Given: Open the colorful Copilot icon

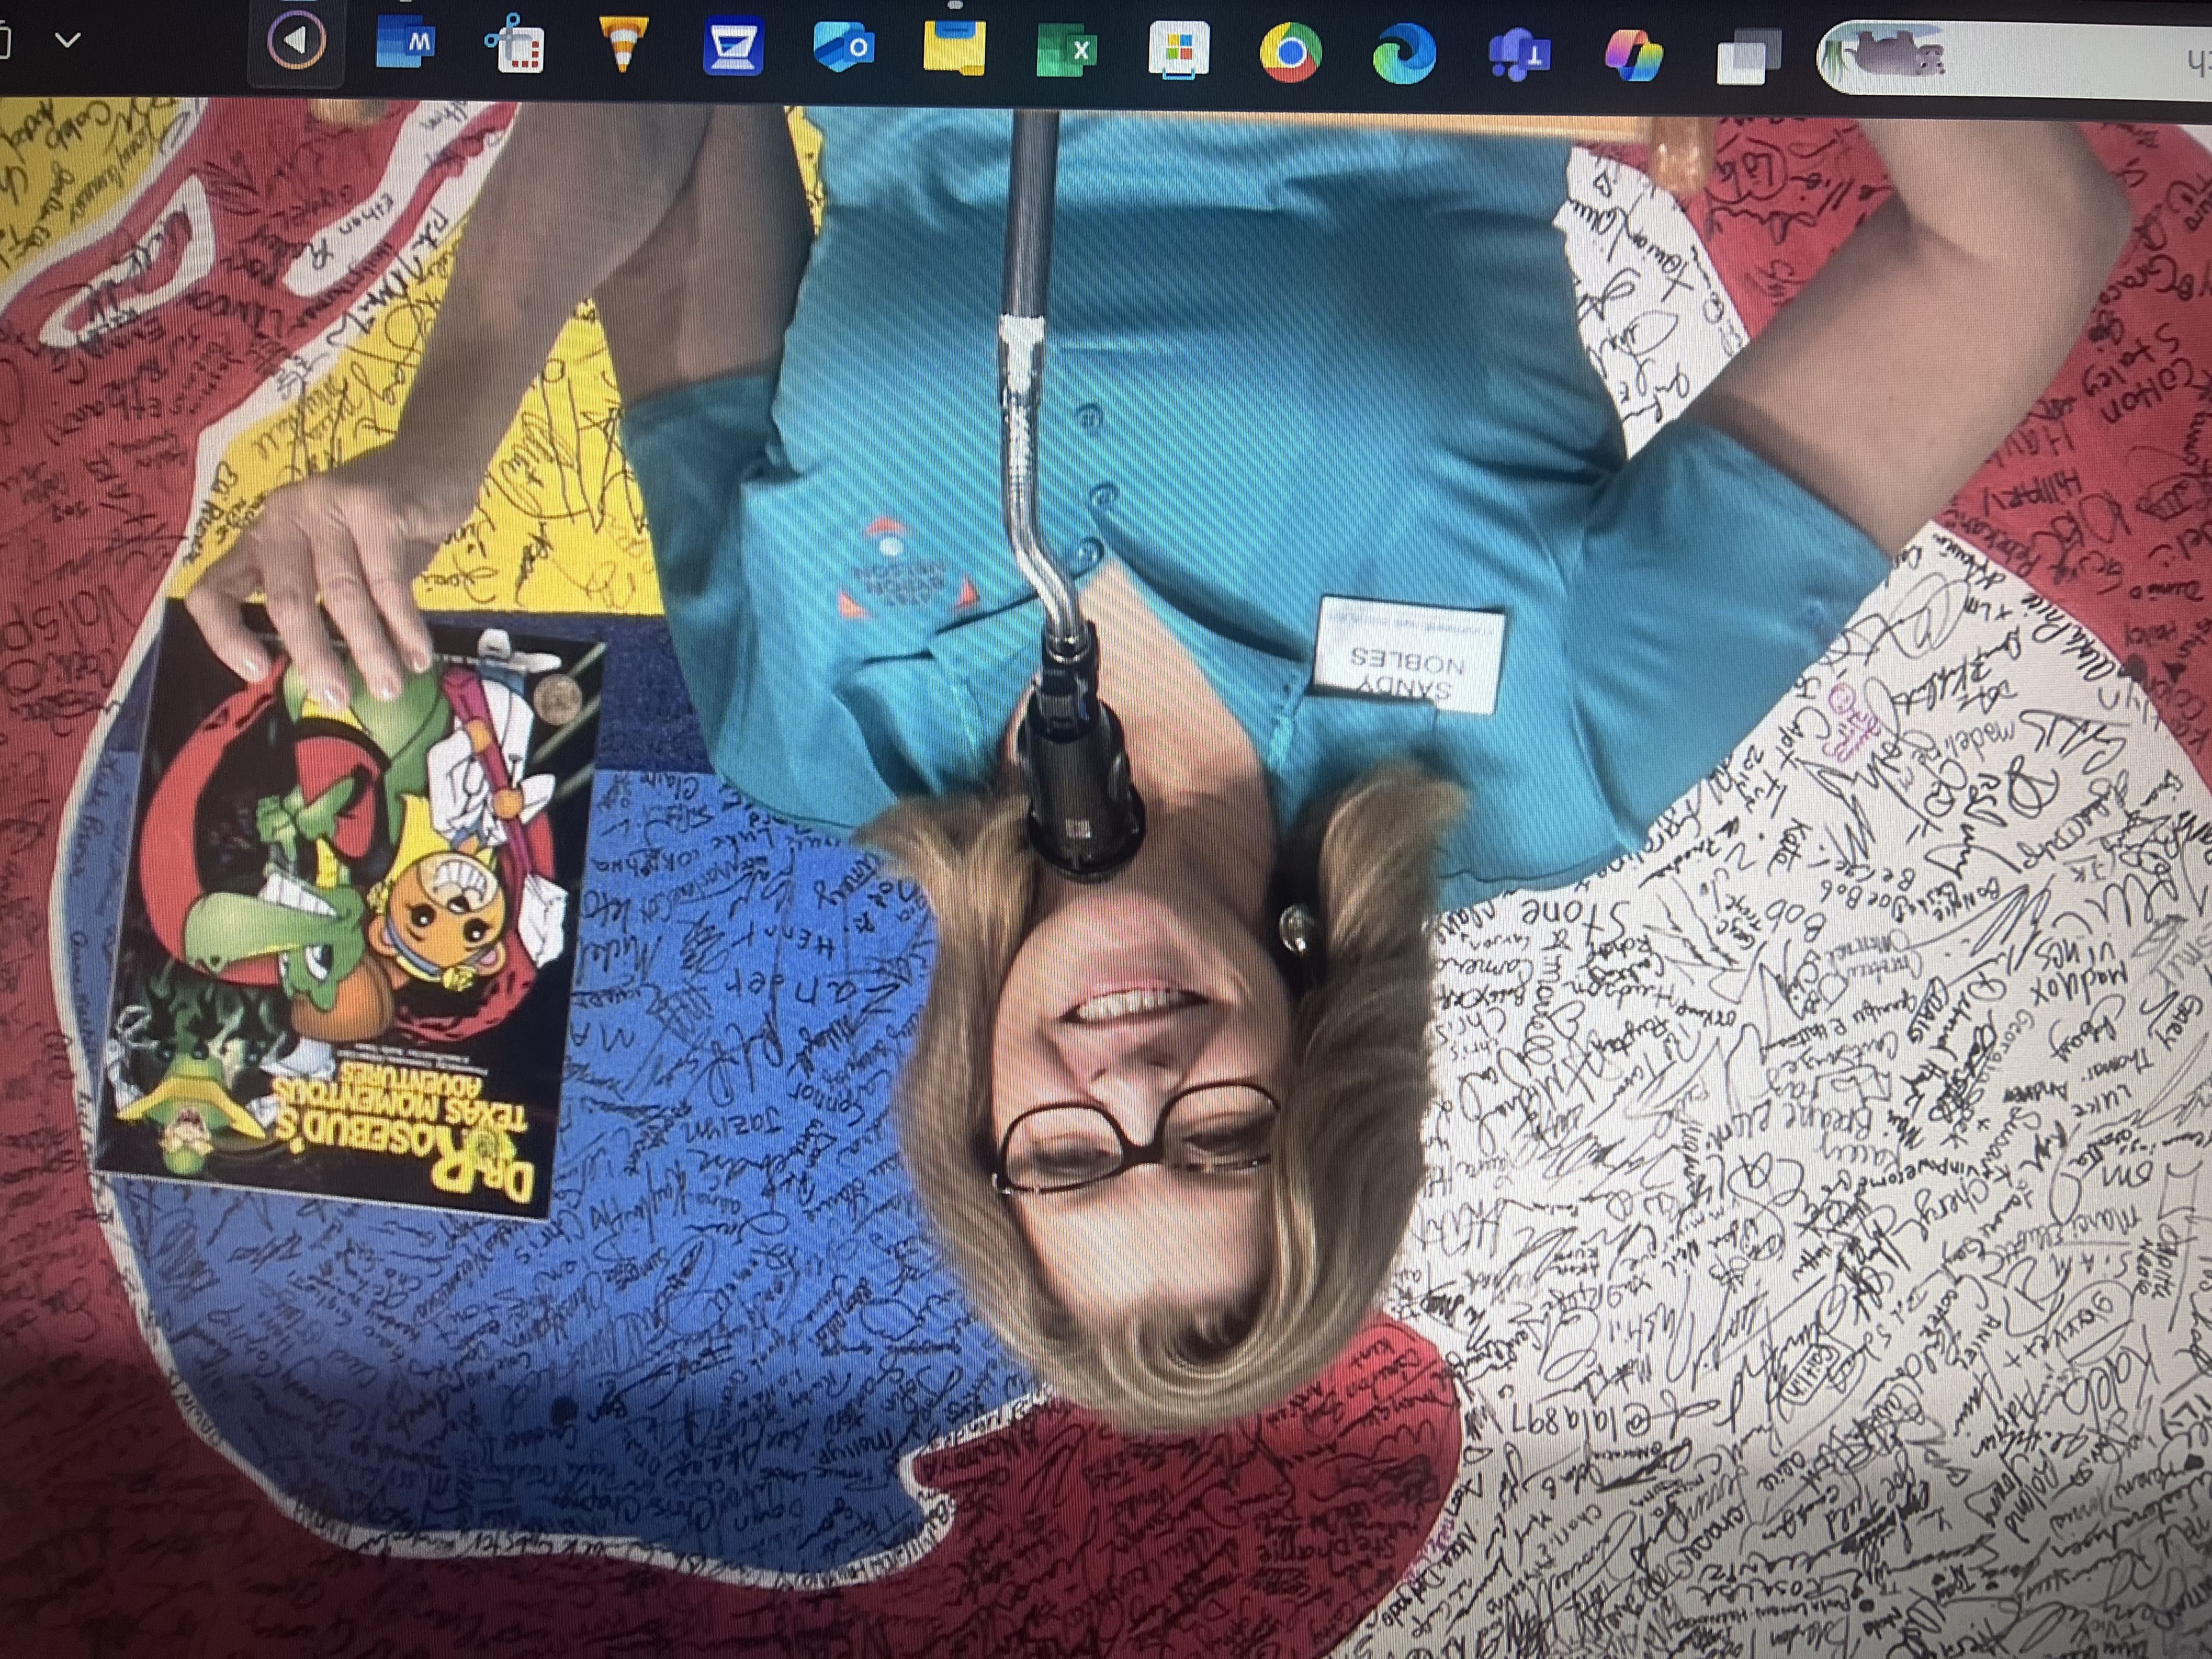Looking at the screenshot, I should pos(1633,54).
